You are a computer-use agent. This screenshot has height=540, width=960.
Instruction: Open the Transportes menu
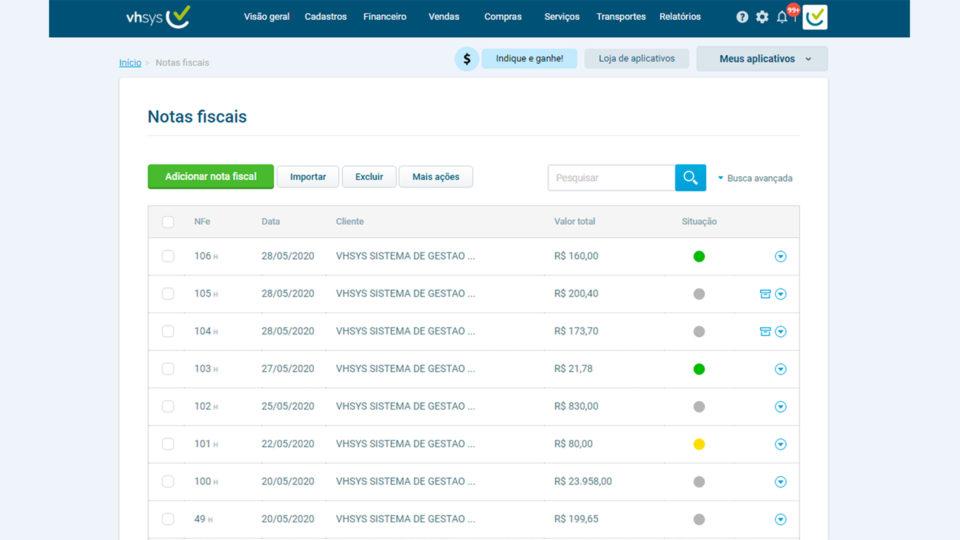621,17
